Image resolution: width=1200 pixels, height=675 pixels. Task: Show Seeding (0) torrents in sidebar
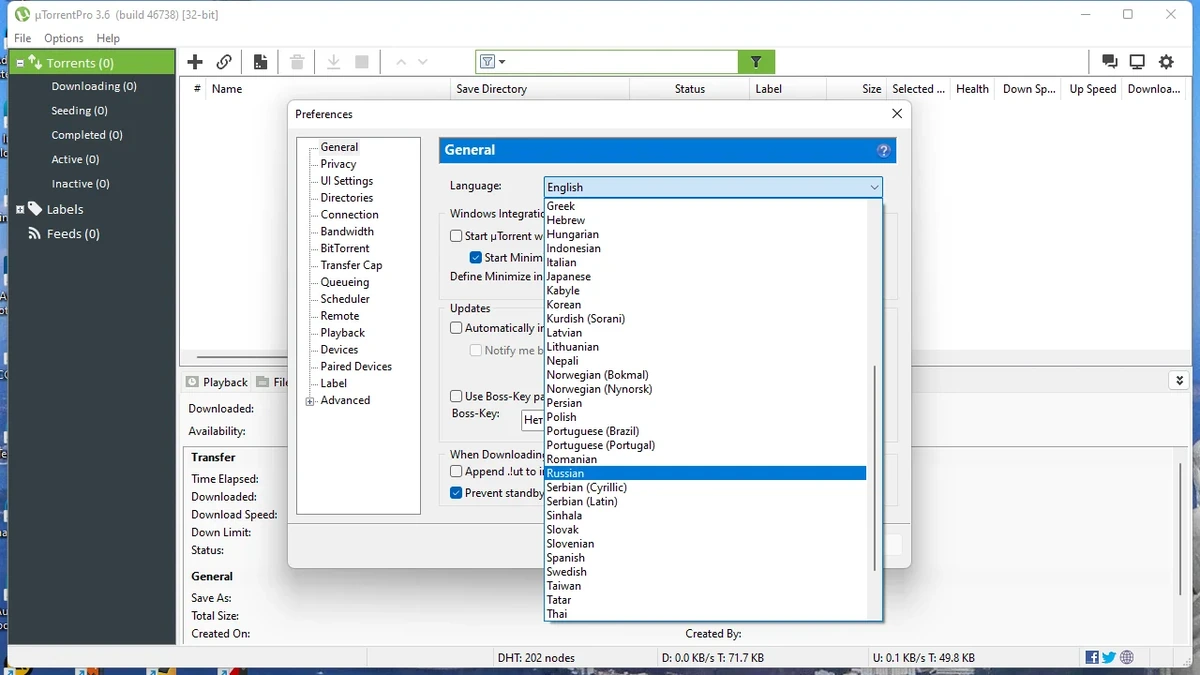pos(79,111)
